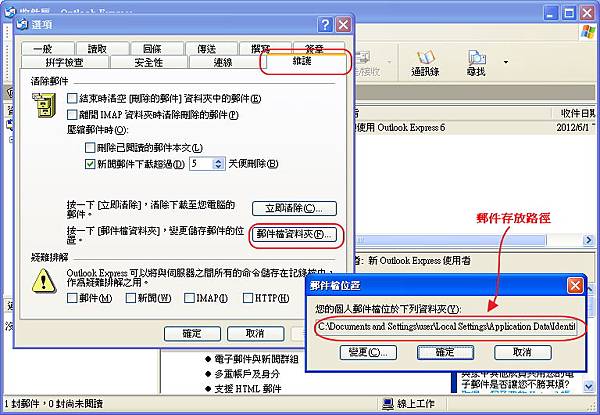
Task: Close the Options dialog with X
Action: [344, 25]
